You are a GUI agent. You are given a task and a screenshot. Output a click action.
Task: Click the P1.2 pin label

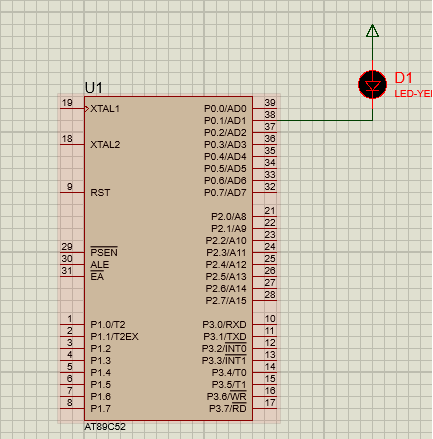point(100,349)
